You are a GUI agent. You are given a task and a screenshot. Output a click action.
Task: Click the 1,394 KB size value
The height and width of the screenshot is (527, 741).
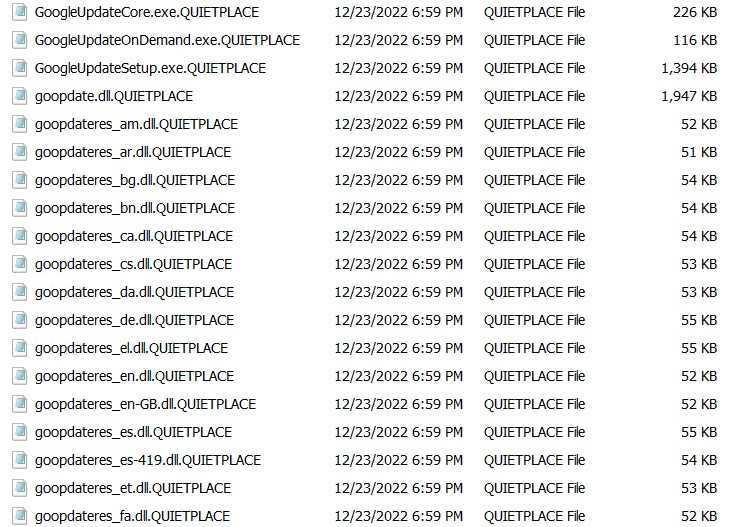point(689,69)
